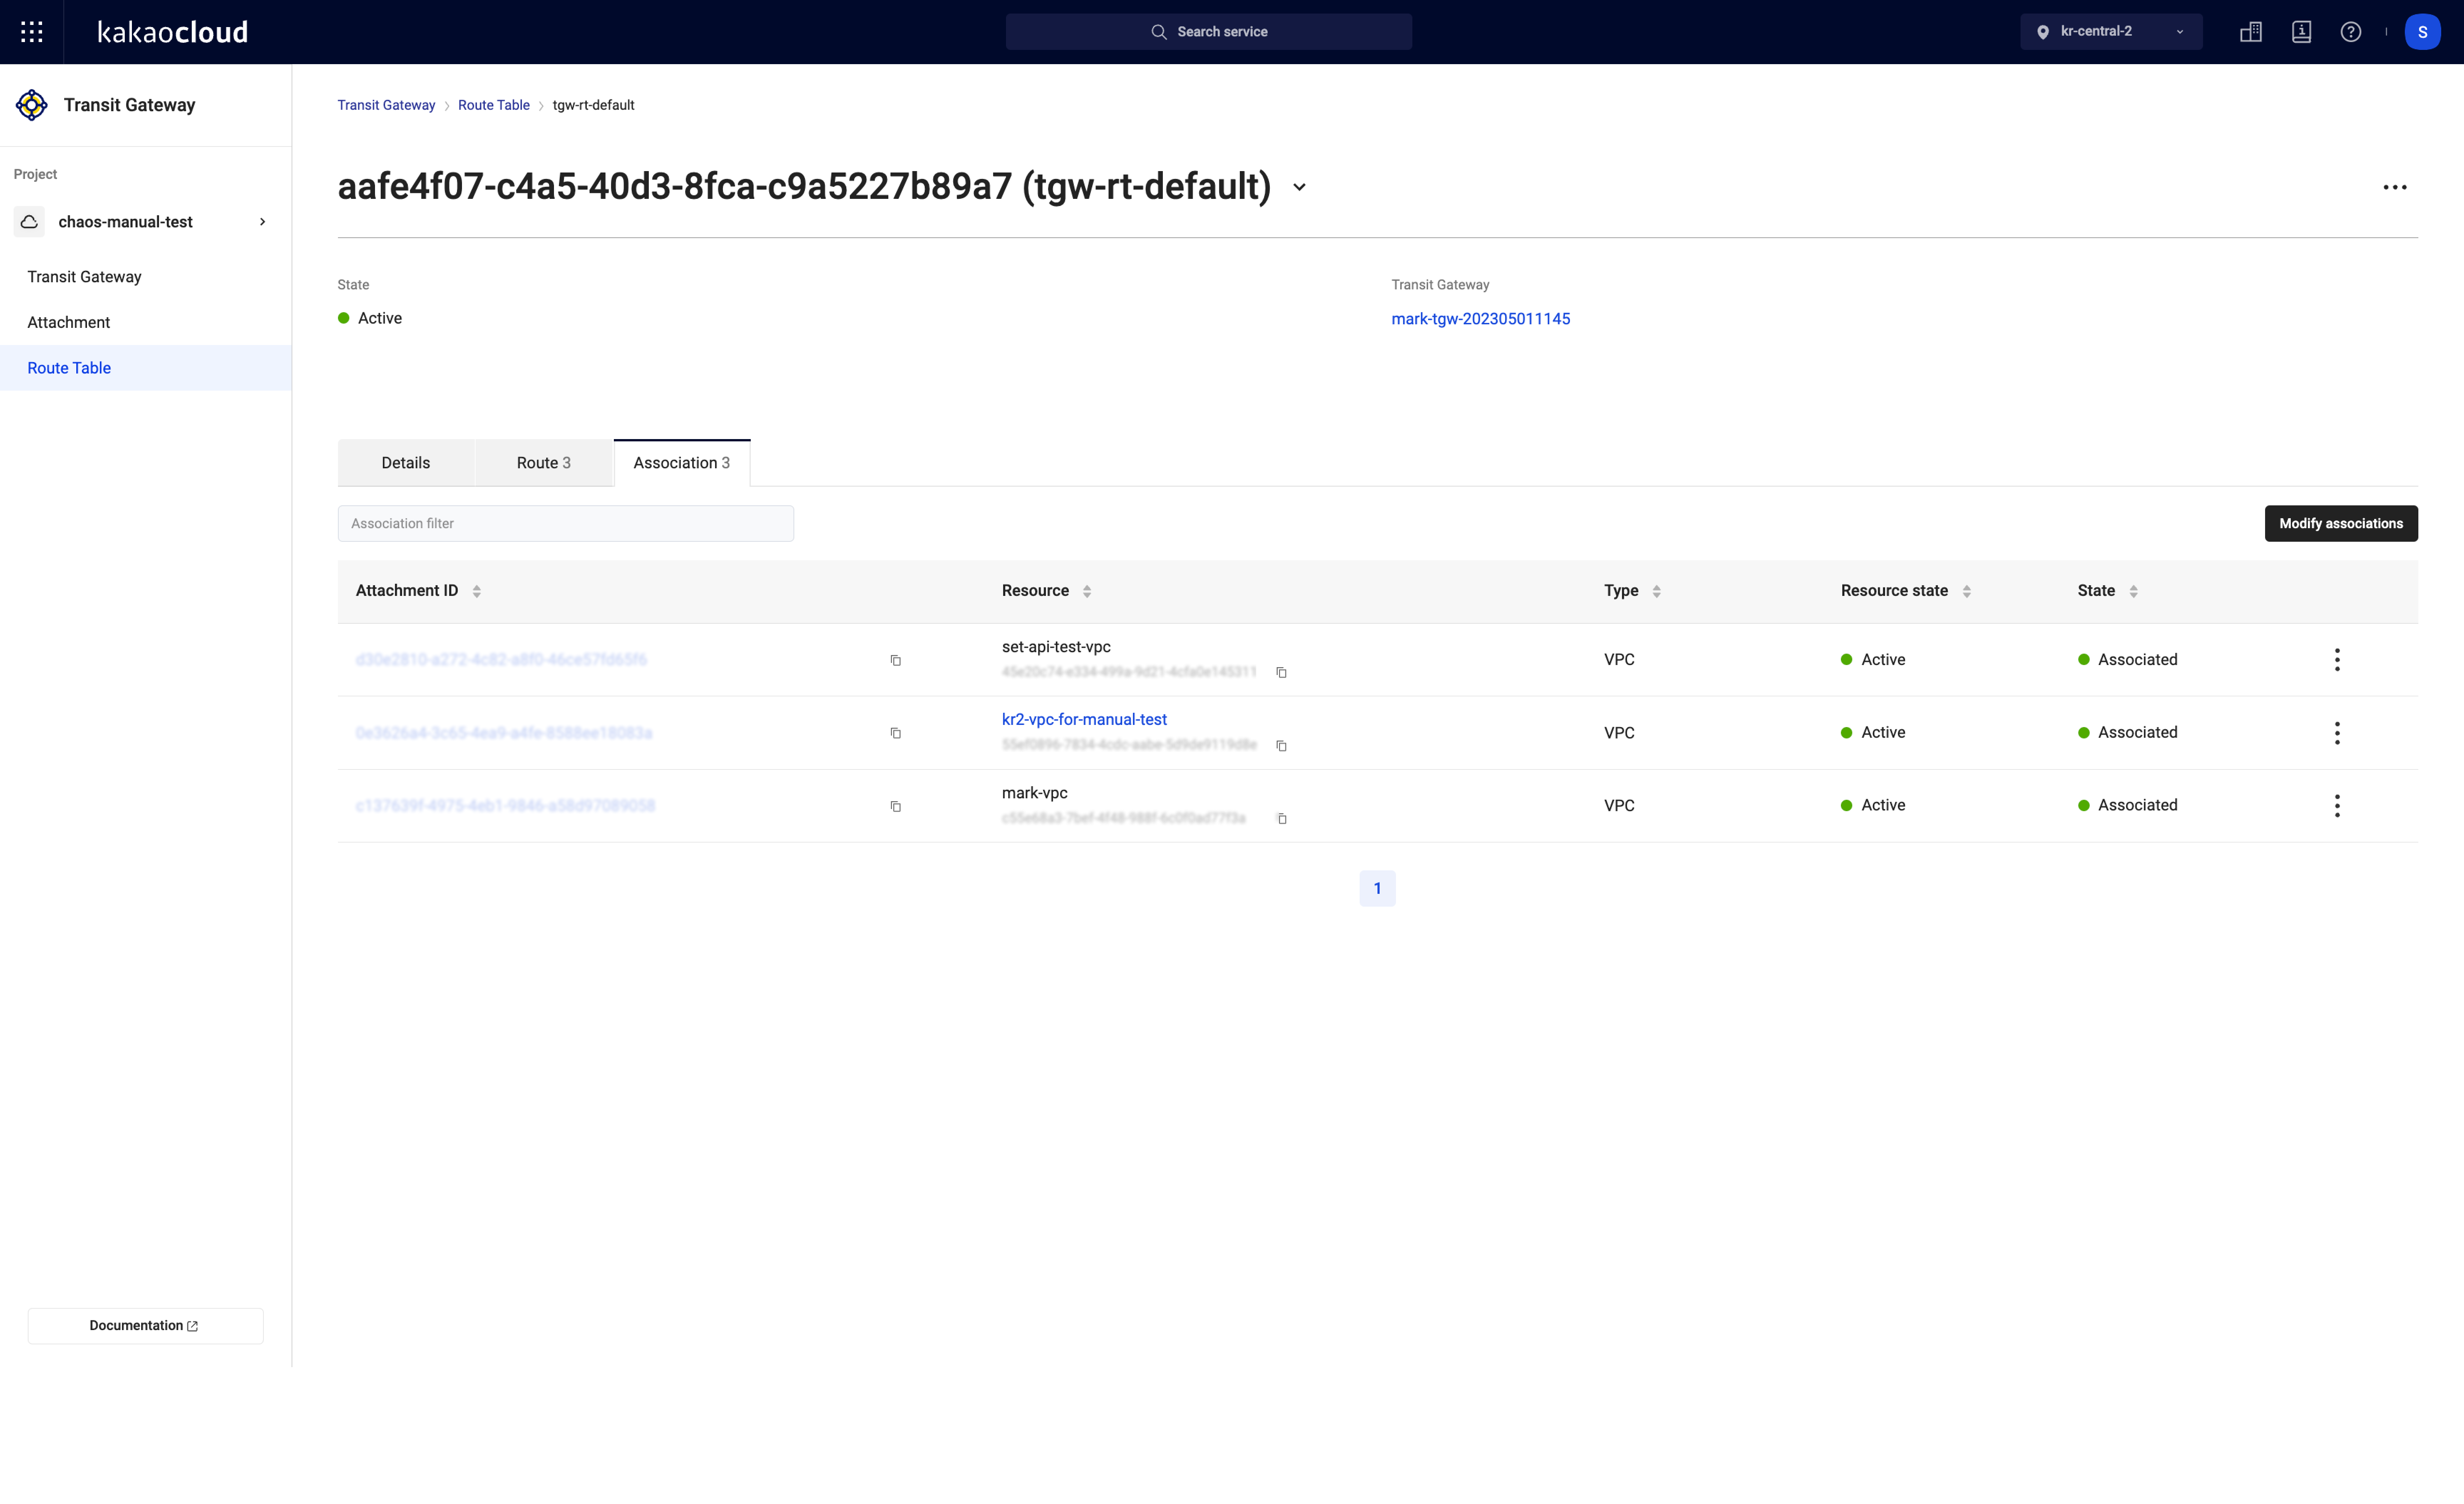Image resolution: width=2464 pixels, height=1504 pixels.
Task: Open the organization building icon
Action: click(2251, 32)
